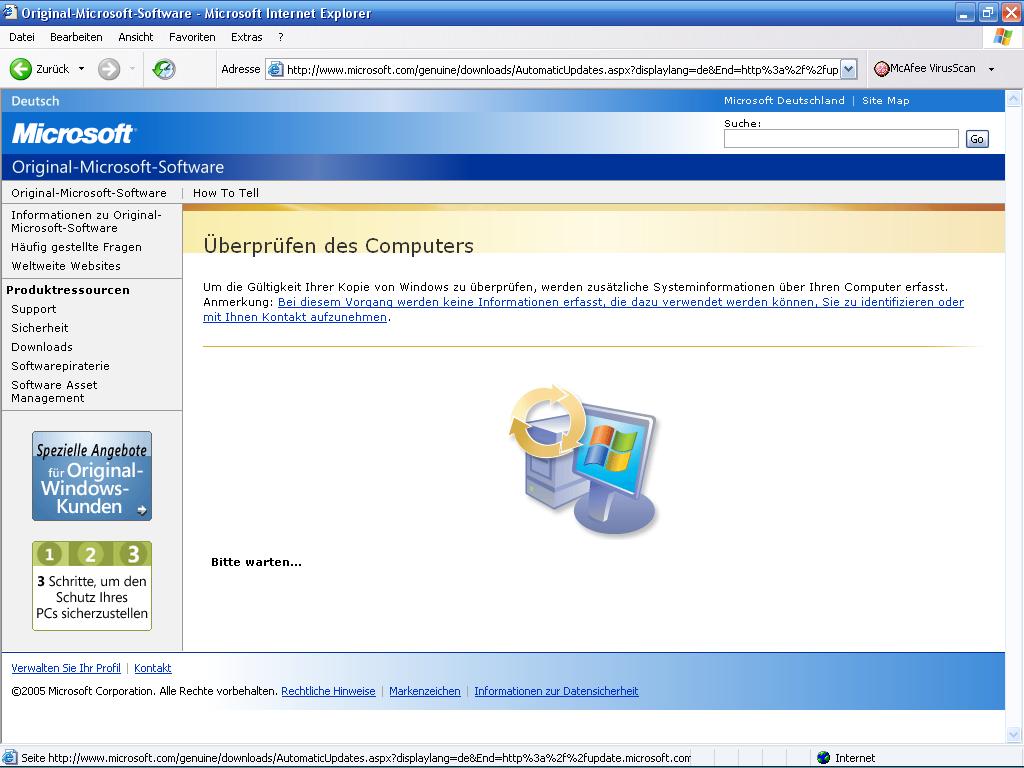Click the scrollbar up arrow

pyautogui.click(x=1014, y=99)
